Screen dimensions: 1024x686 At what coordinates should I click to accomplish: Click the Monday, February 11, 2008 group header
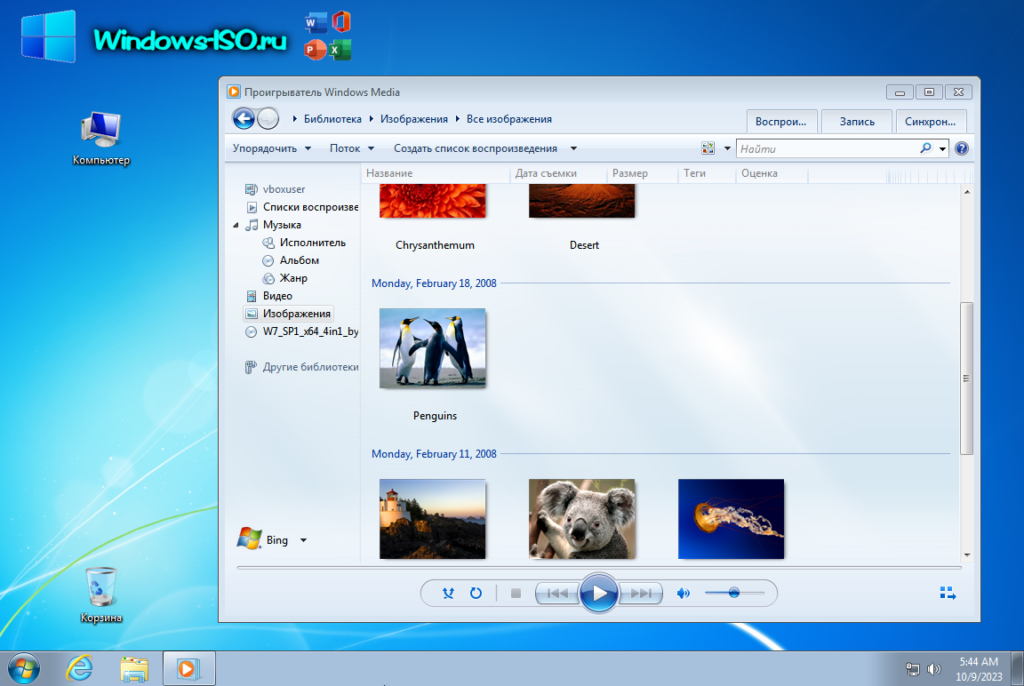(x=434, y=453)
